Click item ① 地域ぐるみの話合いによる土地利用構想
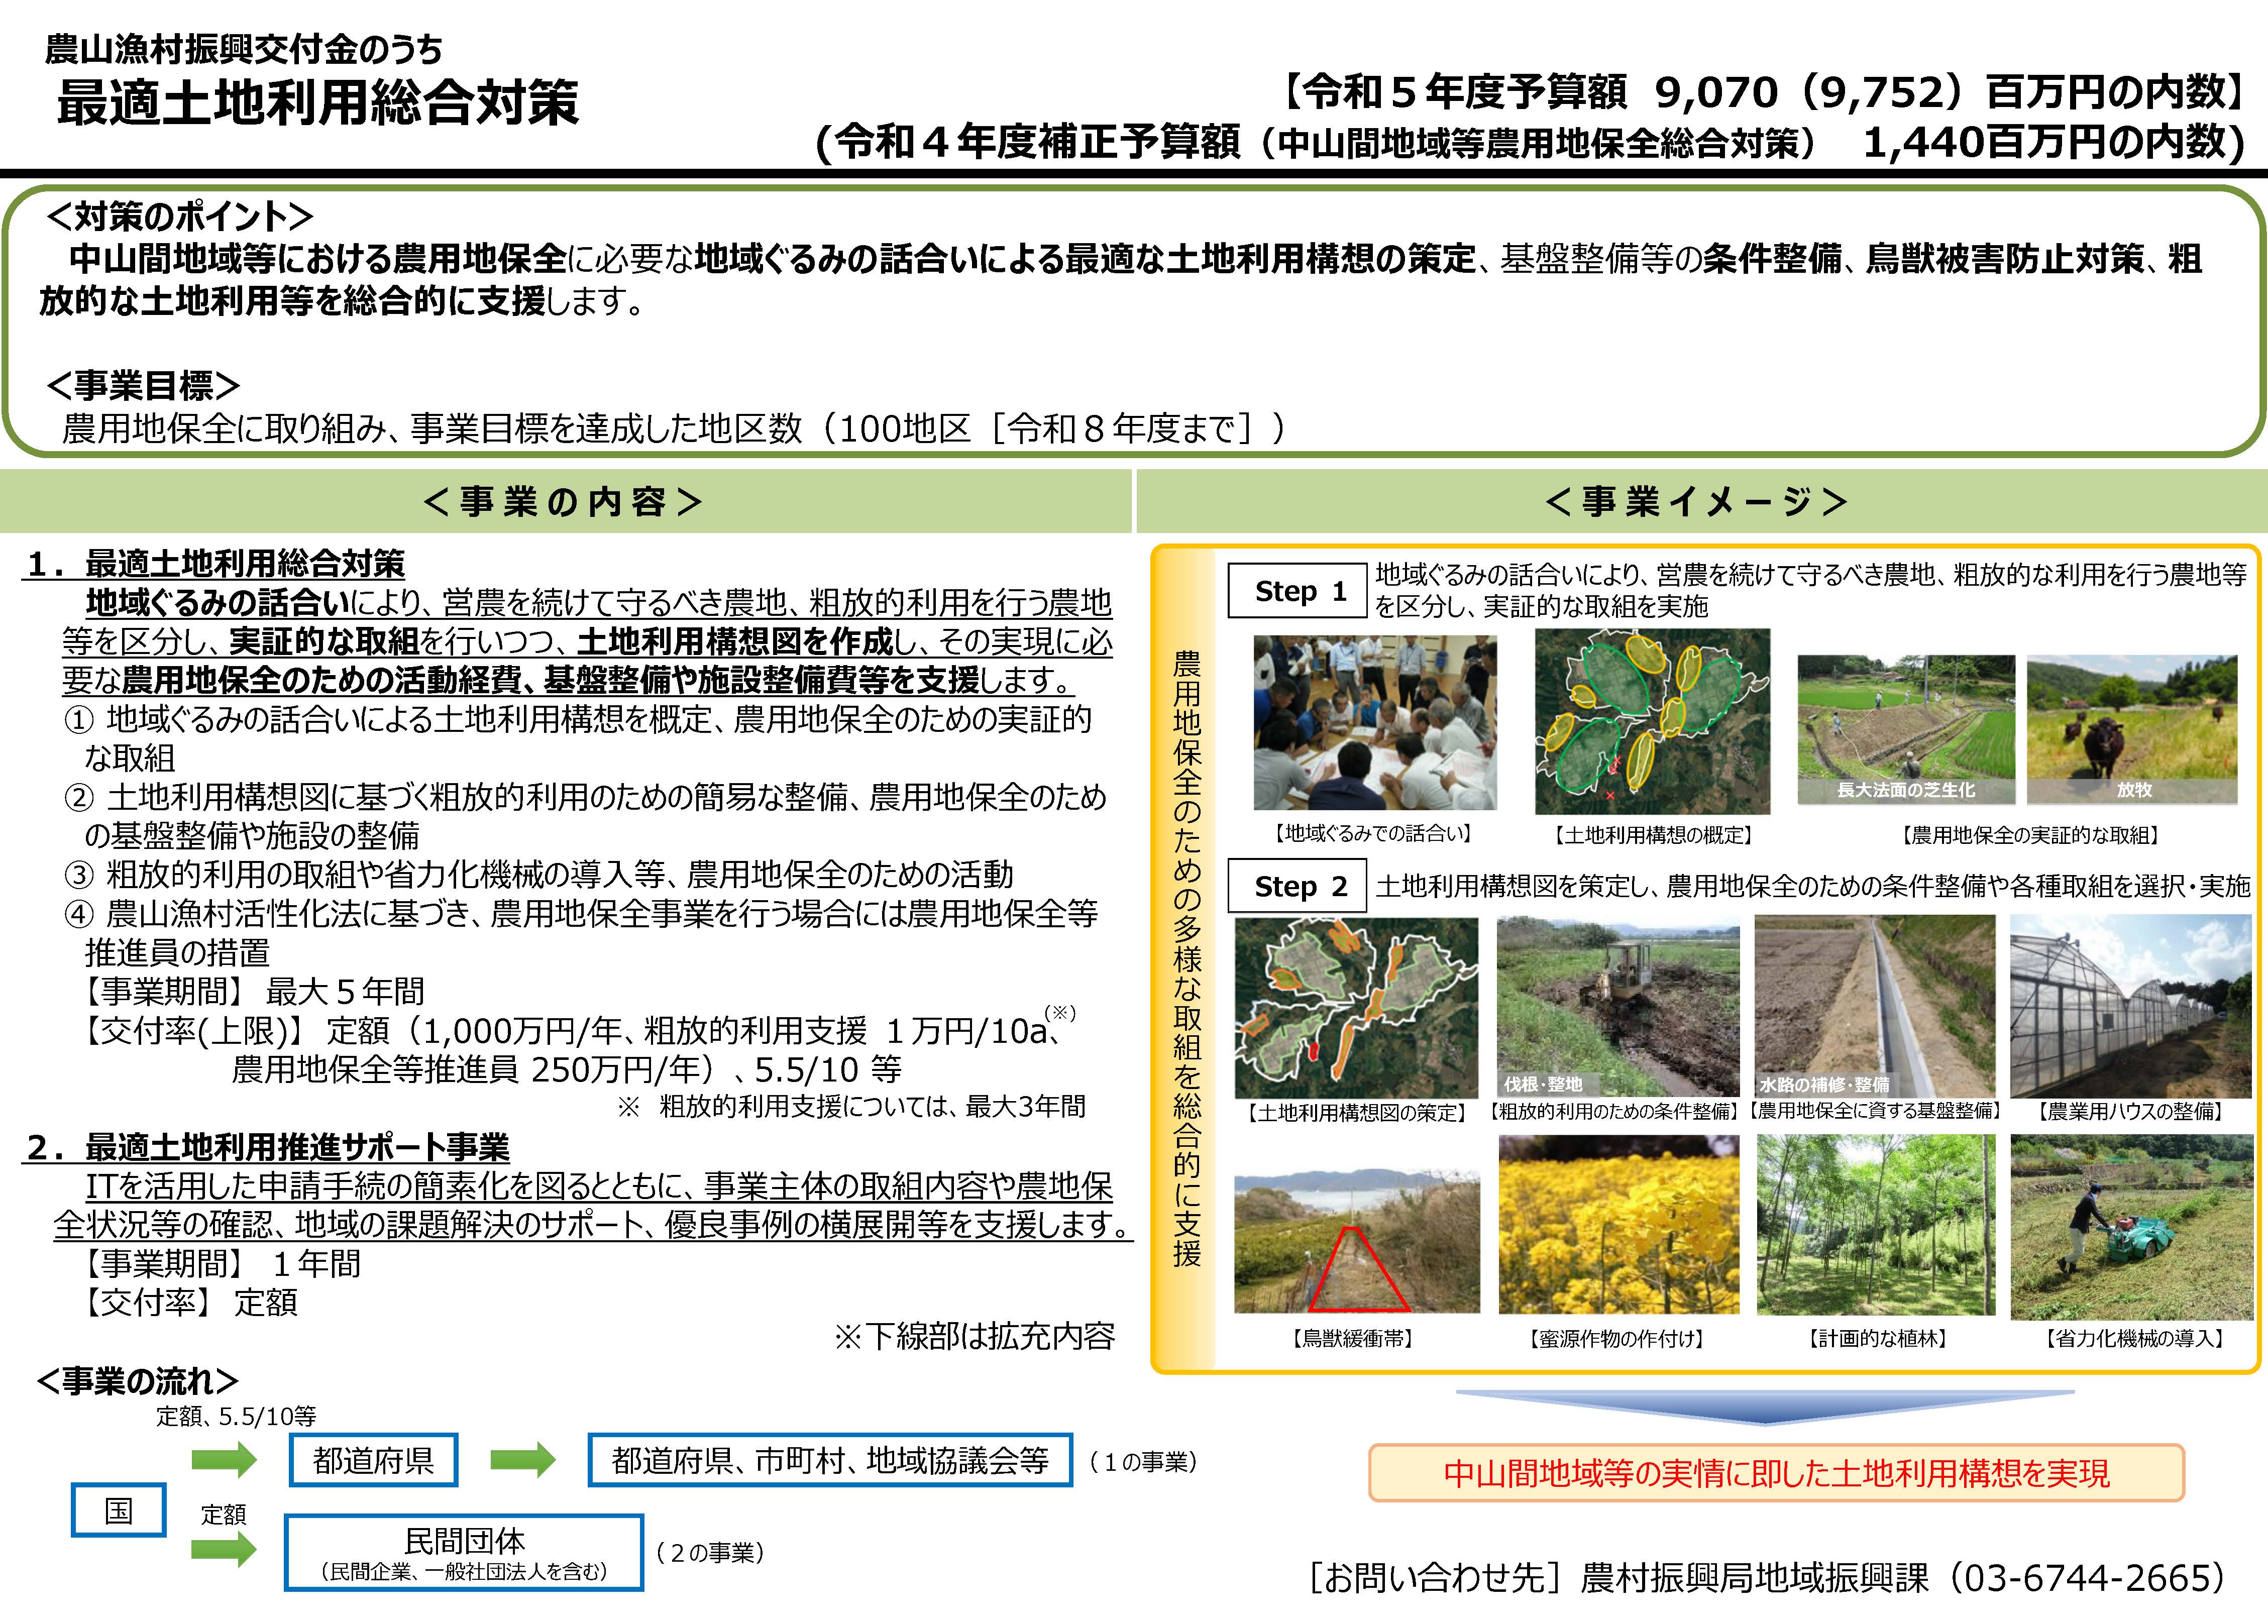This screenshot has height=1624, width=2268. 577,738
